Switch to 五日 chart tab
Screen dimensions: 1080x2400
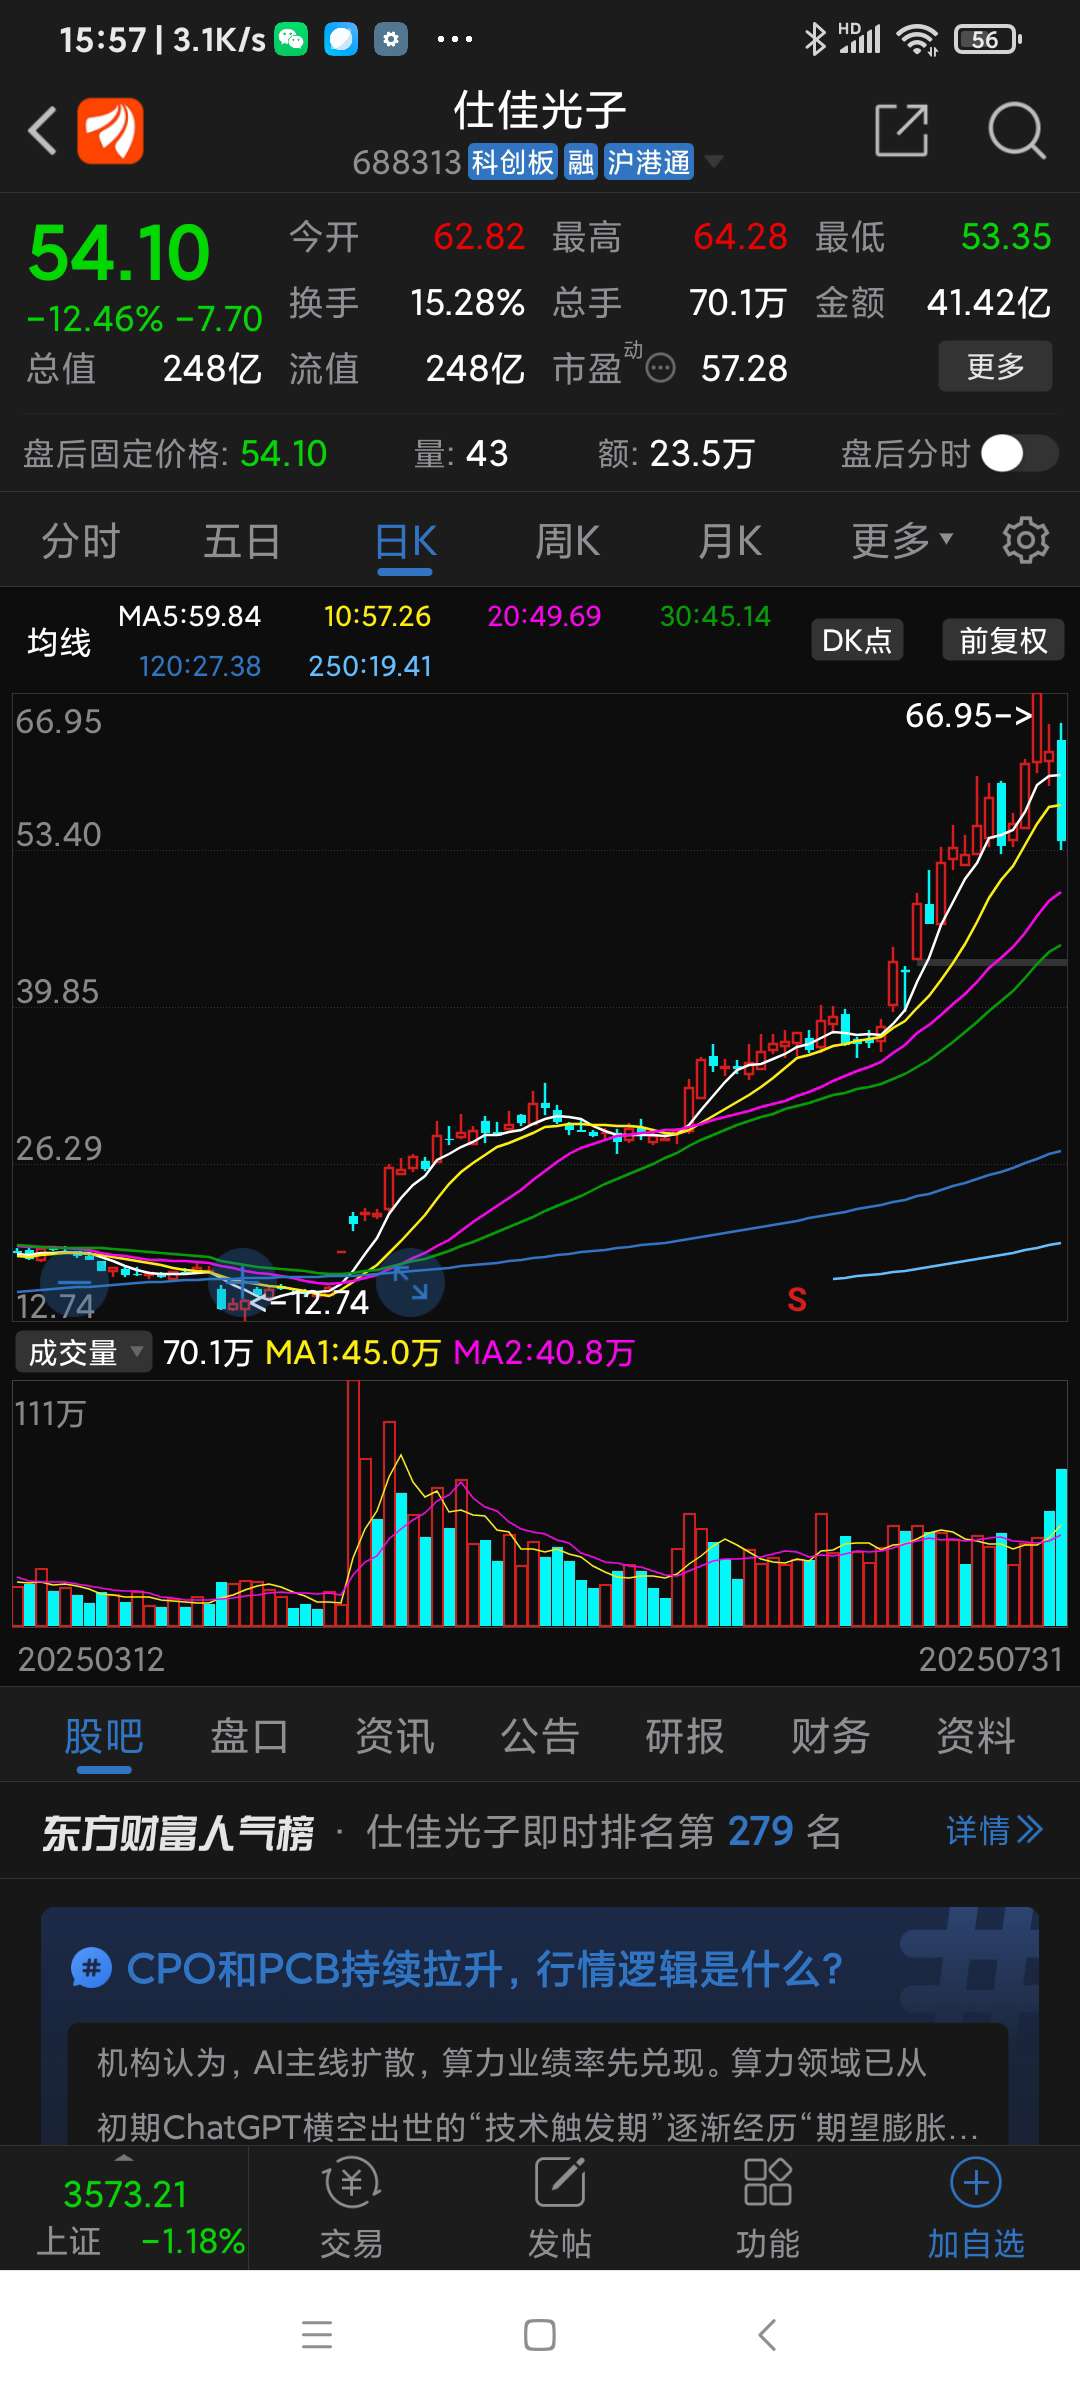pos(242,541)
